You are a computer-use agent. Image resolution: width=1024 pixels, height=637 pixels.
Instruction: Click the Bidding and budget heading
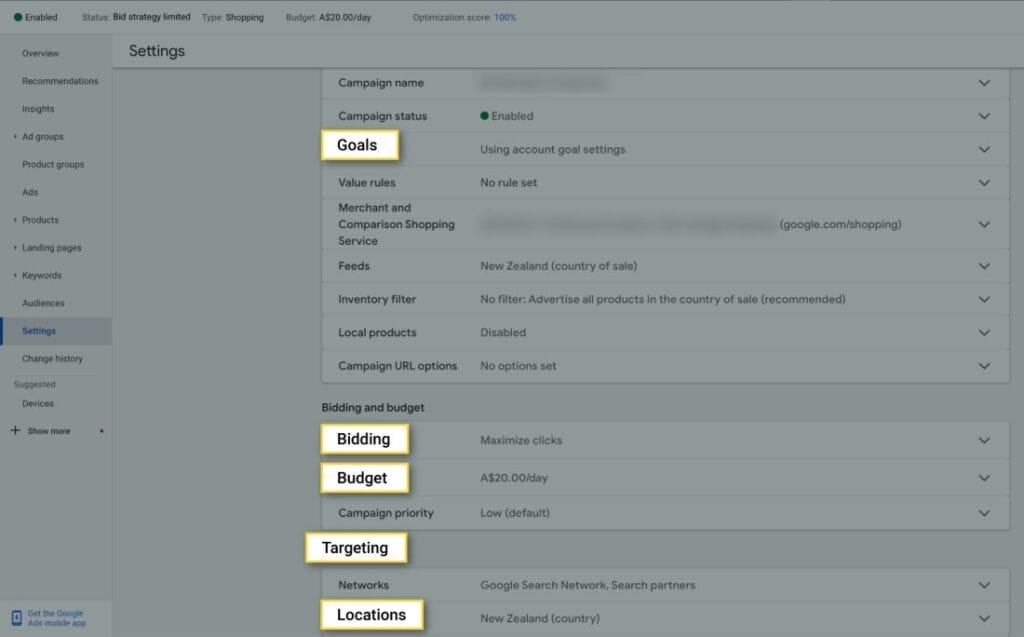coord(373,408)
